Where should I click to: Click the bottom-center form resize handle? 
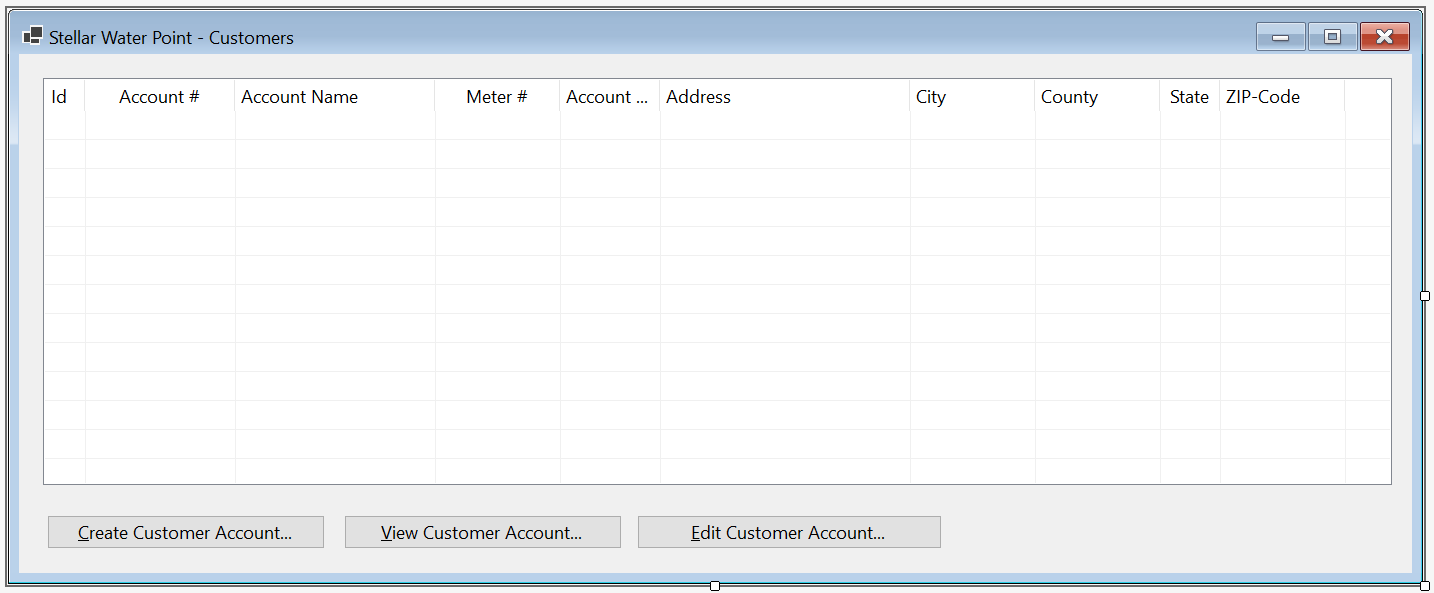tap(714, 586)
